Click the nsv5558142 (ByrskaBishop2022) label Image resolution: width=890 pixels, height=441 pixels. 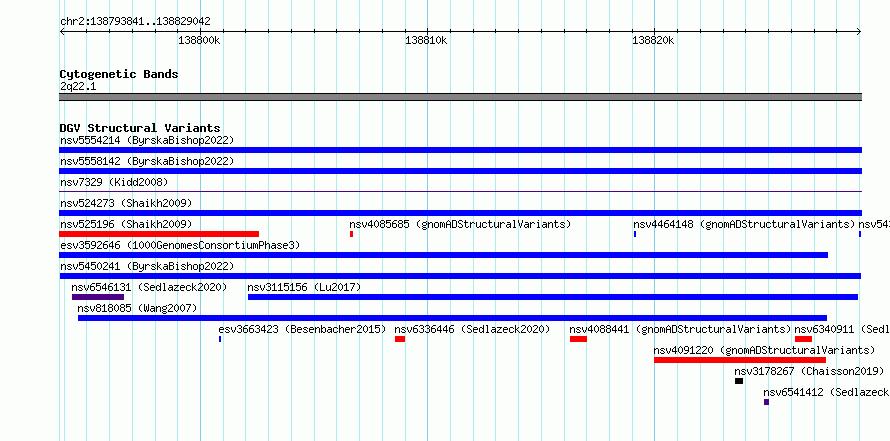147,161
